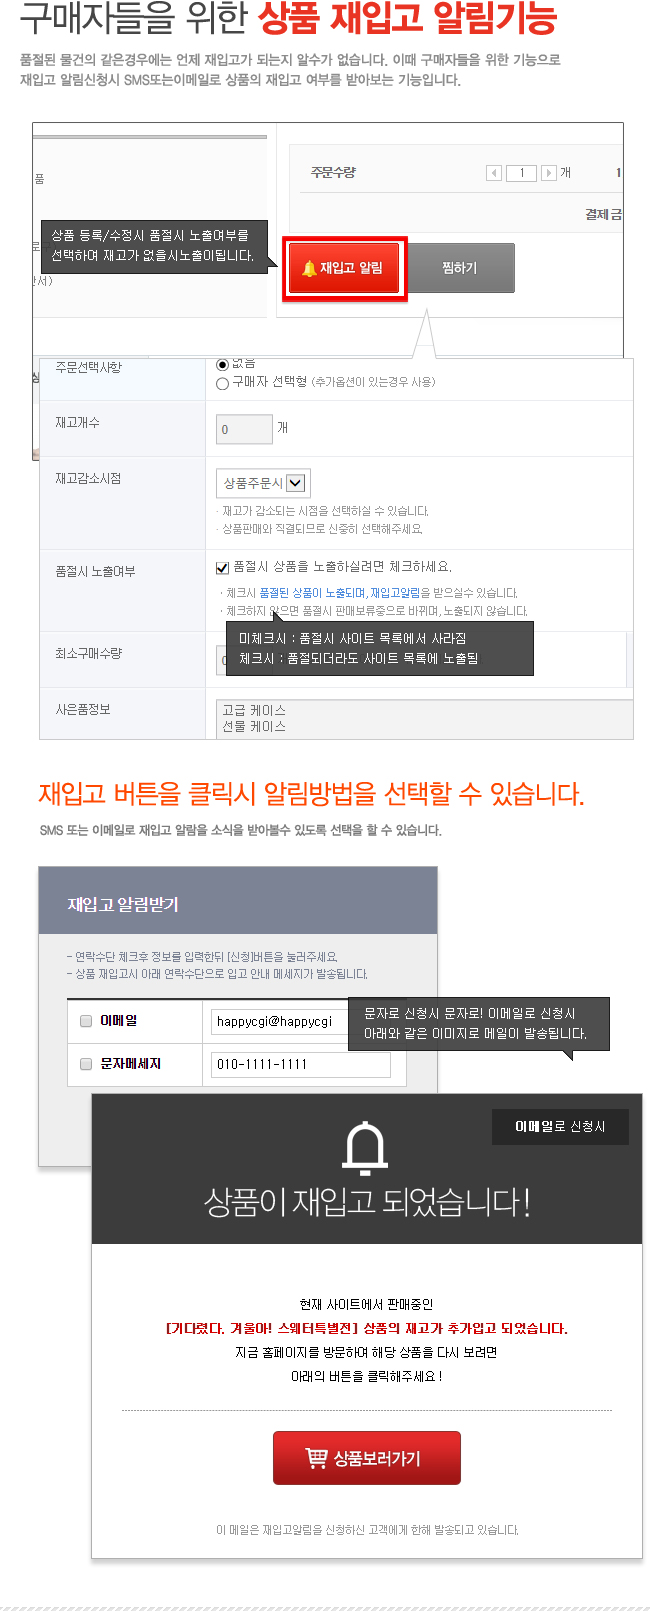Open the 상품주문시 dropdown
650x1611 pixels.
click(x=263, y=483)
